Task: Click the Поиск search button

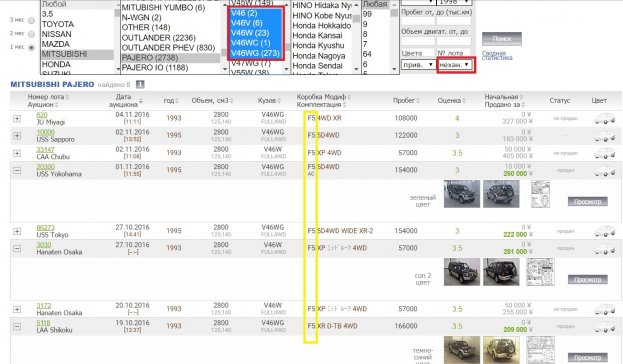Action: coord(501,39)
